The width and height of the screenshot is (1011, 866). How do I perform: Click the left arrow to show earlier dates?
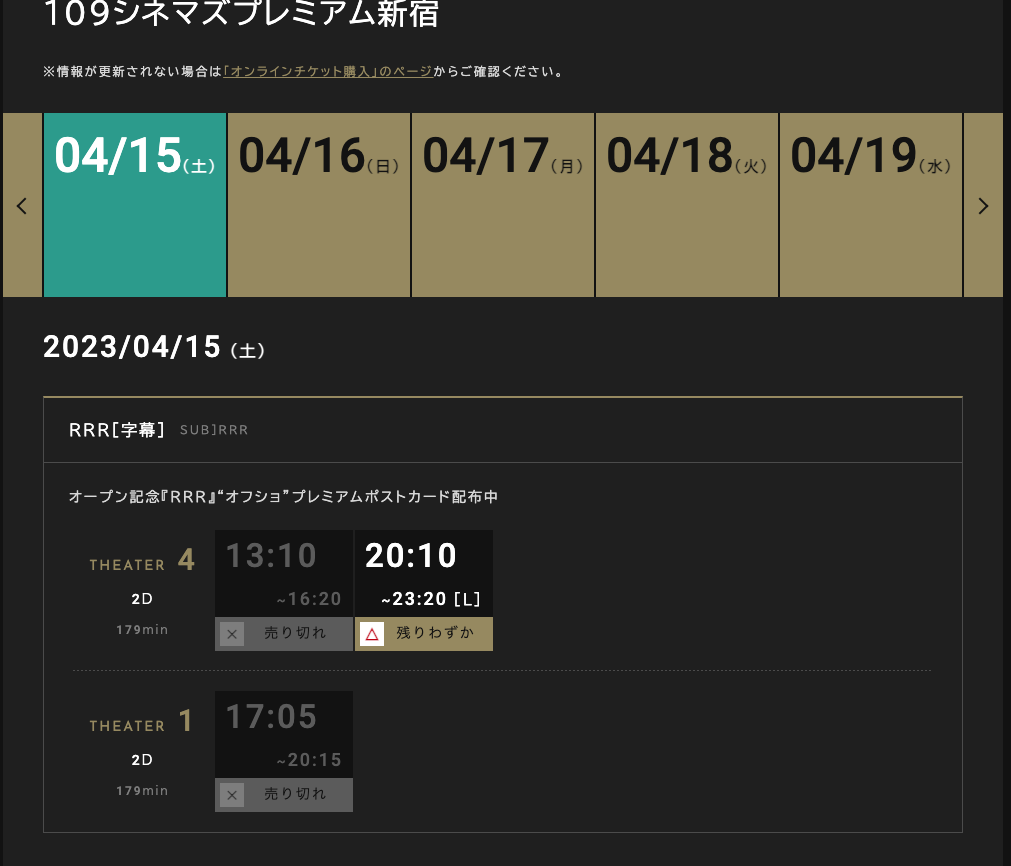[x=22, y=206]
